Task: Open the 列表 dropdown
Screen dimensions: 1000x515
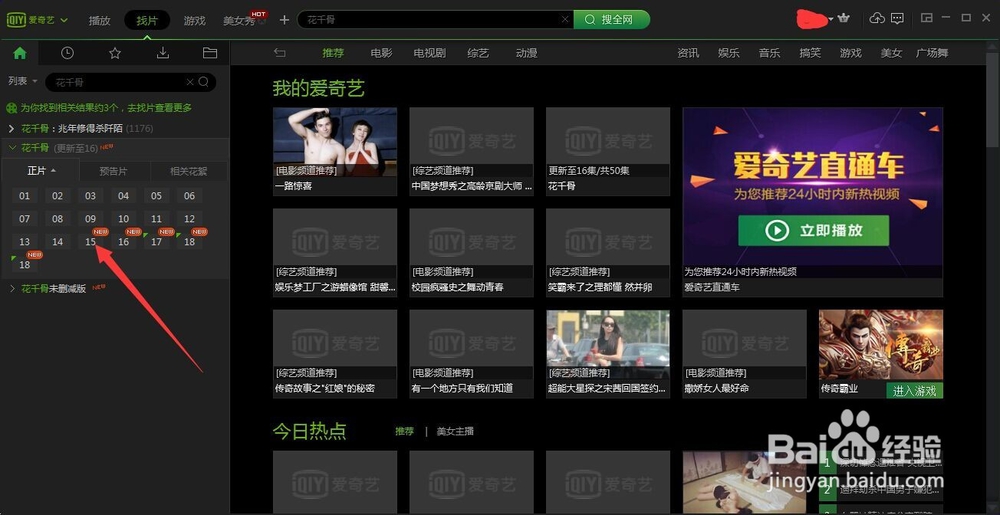Action: [x=23, y=81]
